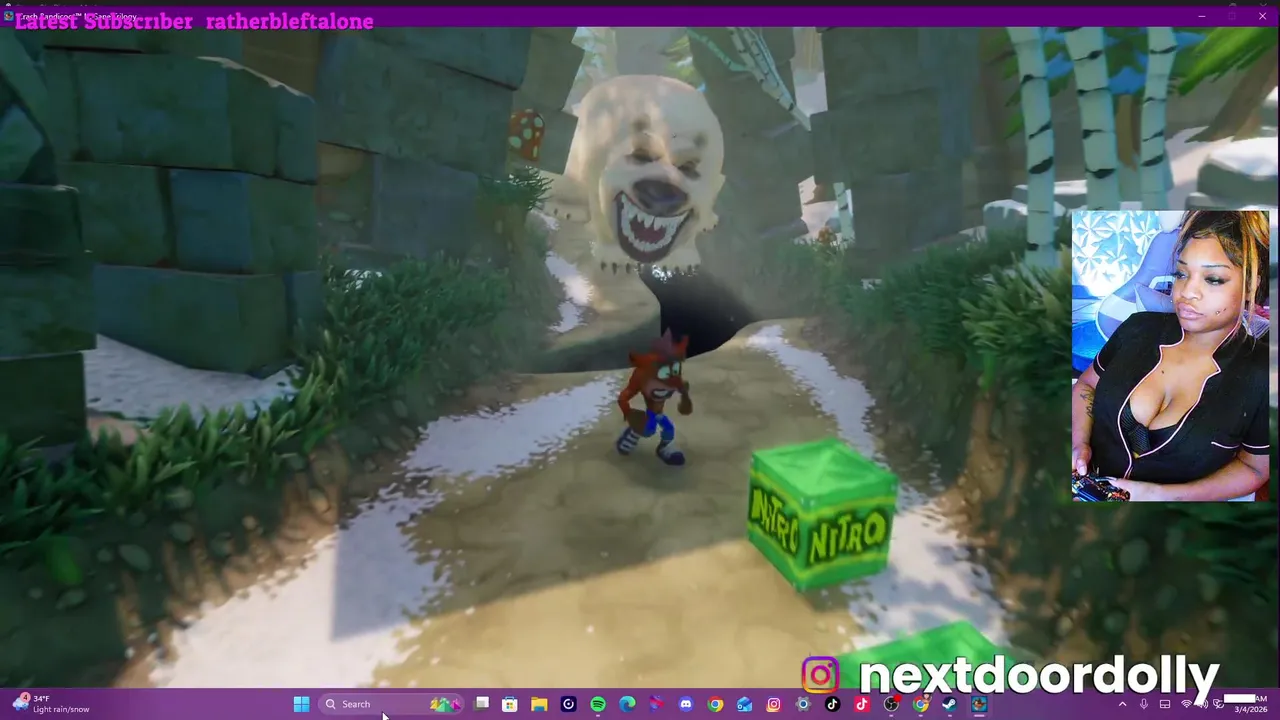Open Steam from the taskbar
This screenshot has width=1280, height=720.
coord(949,704)
